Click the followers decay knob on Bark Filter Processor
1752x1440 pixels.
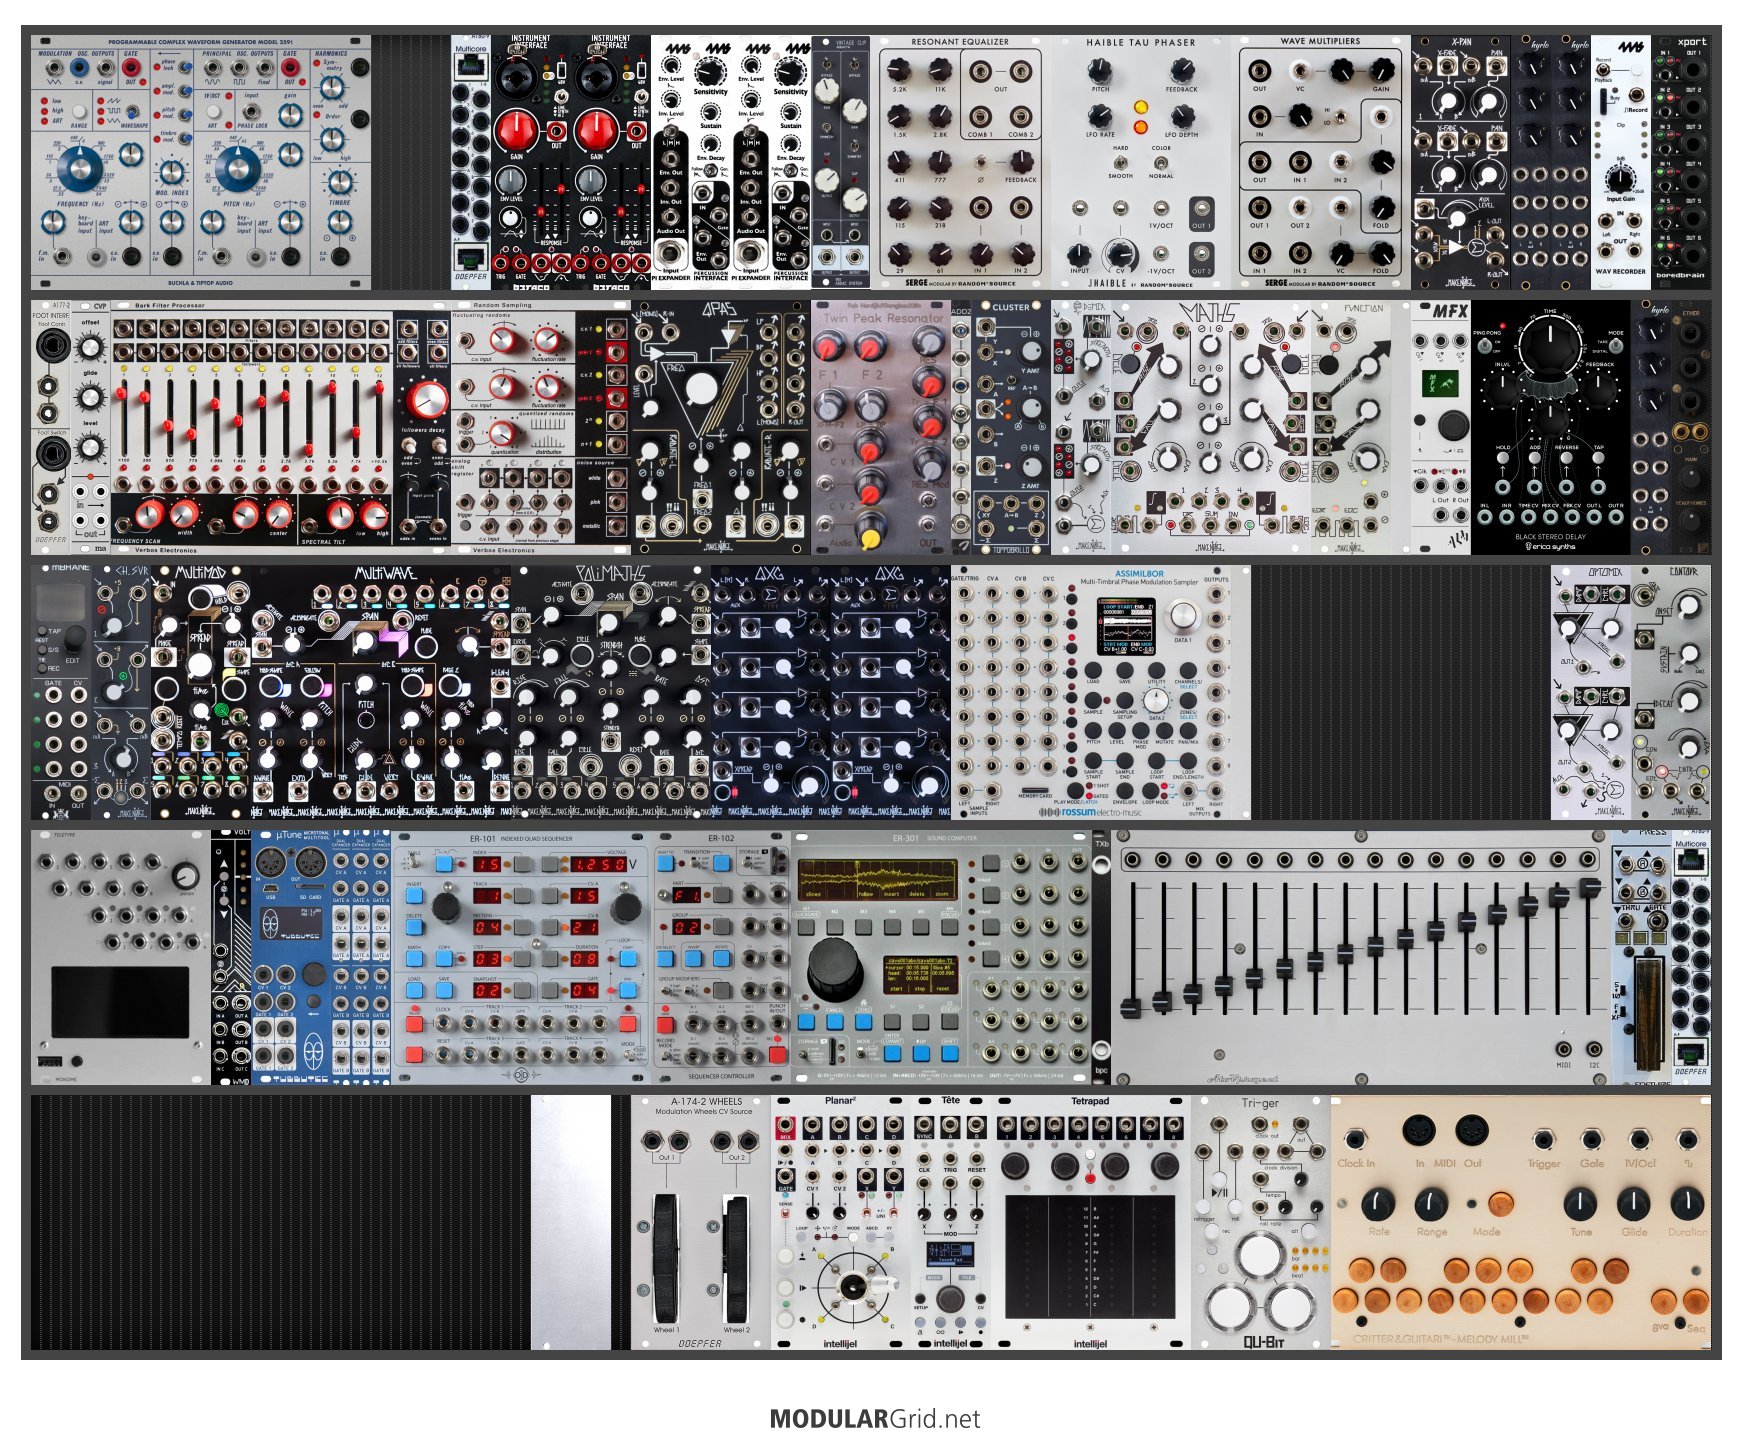tap(427, 399)
